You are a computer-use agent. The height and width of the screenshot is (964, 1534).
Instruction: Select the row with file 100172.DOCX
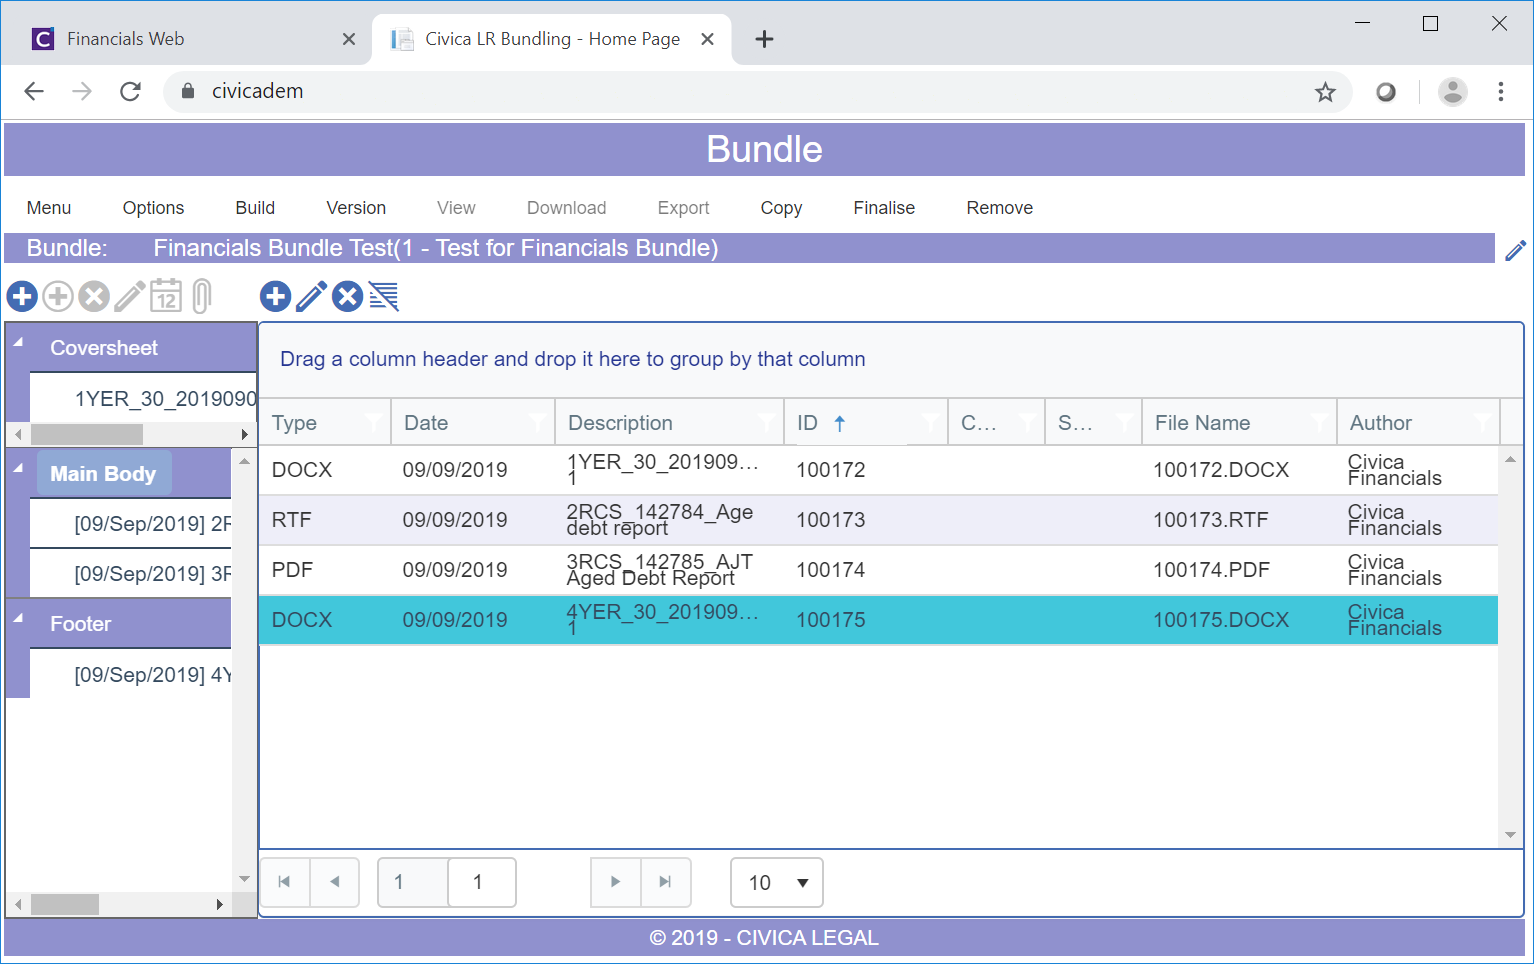point(878,470)
